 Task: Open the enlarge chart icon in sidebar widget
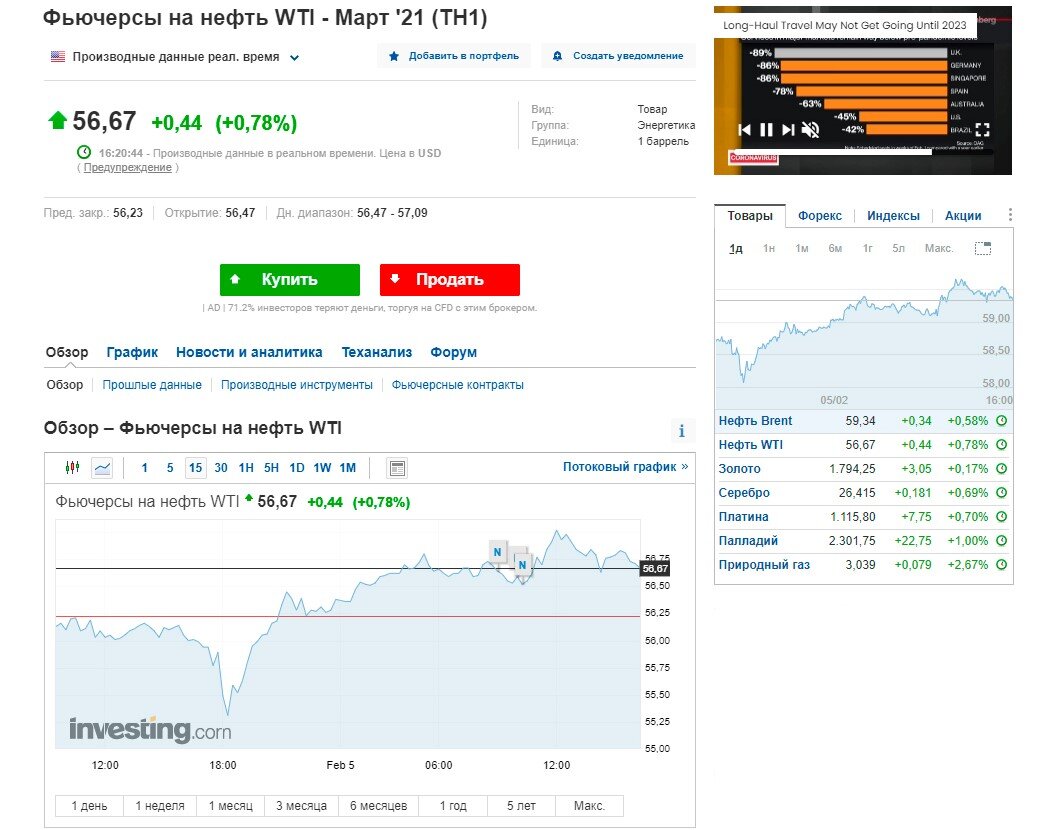982,249
